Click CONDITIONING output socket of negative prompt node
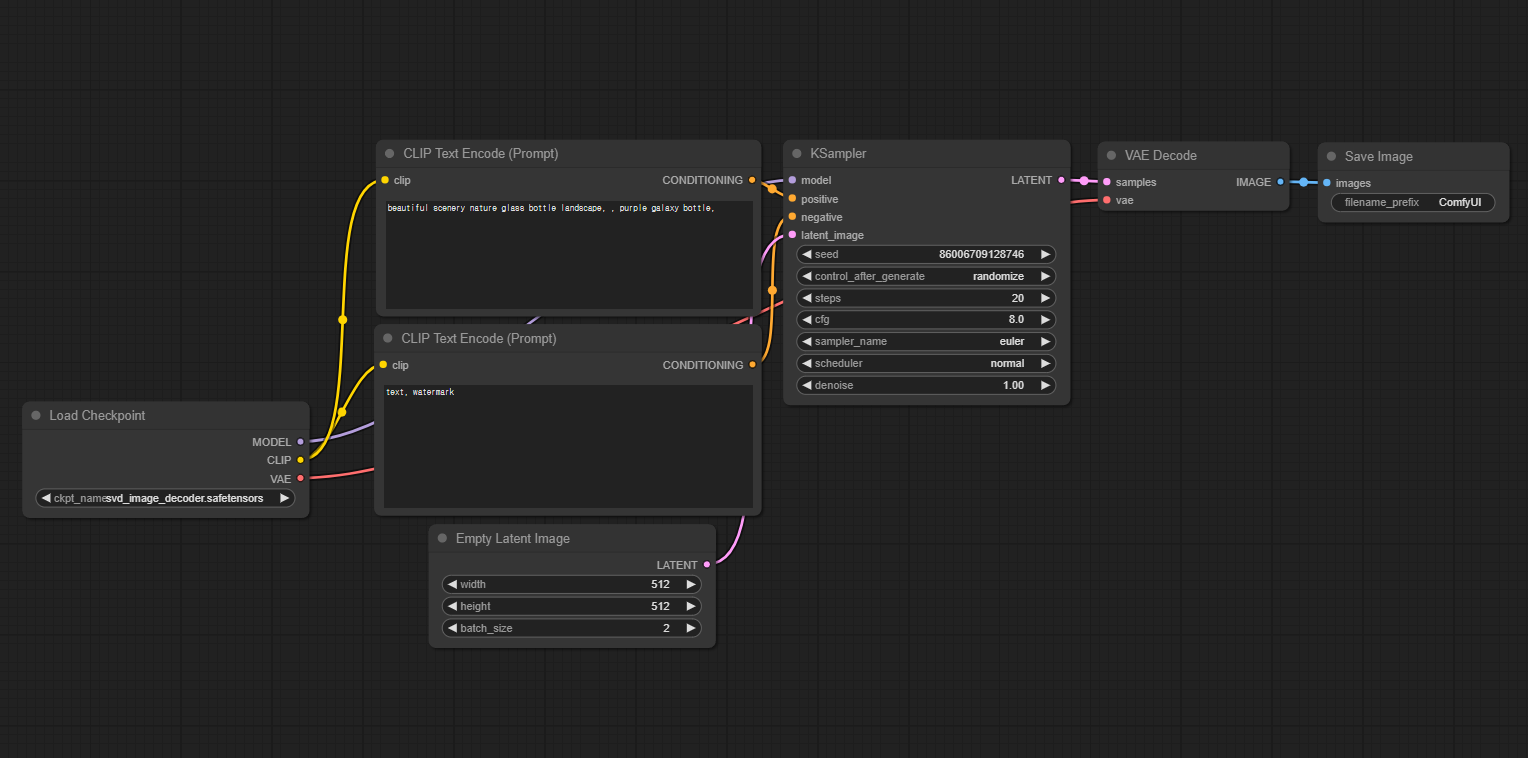Viewport: 1528px width, 758px height. 752,365
